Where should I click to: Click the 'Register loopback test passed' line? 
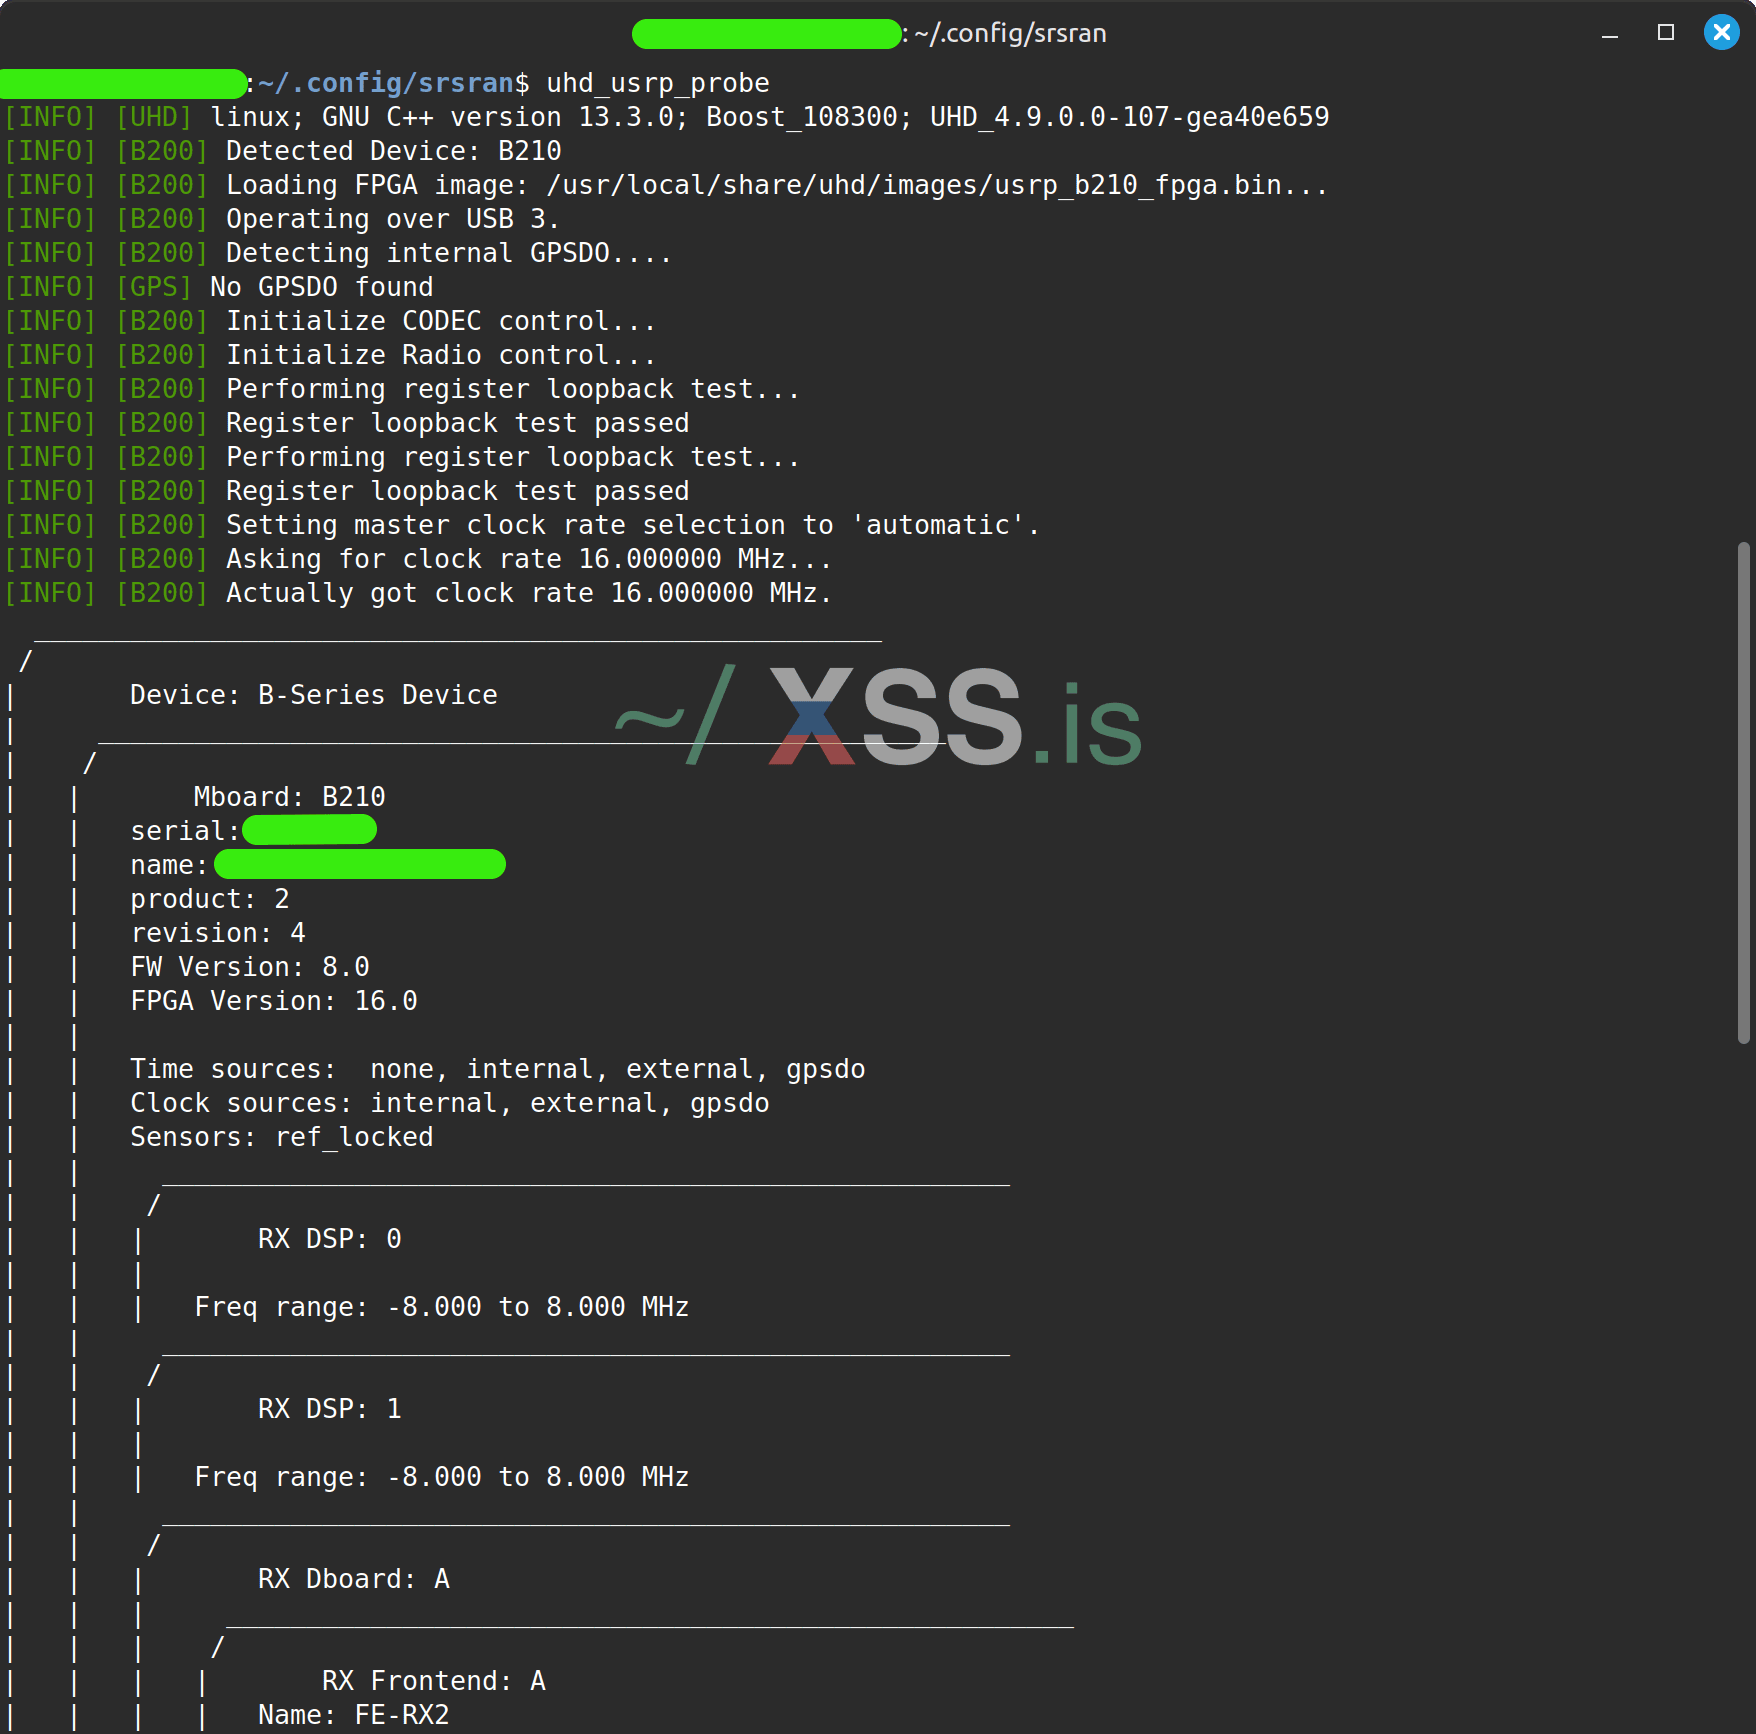456,422
